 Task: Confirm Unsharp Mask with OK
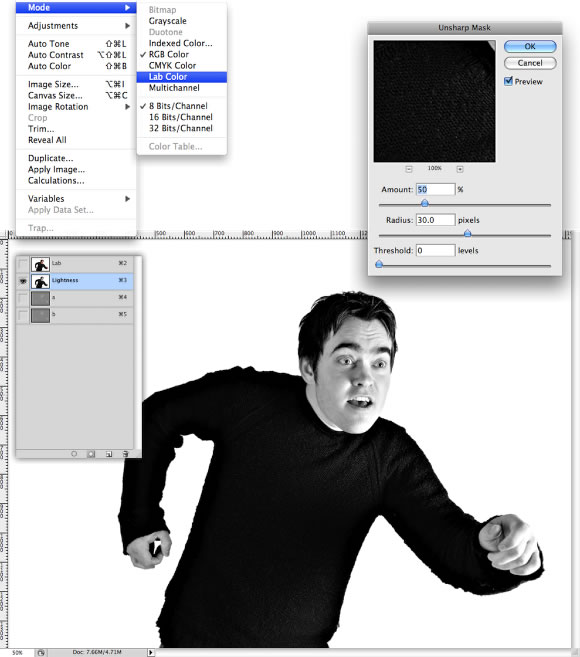pyautogui.click(x=530, y=47)
